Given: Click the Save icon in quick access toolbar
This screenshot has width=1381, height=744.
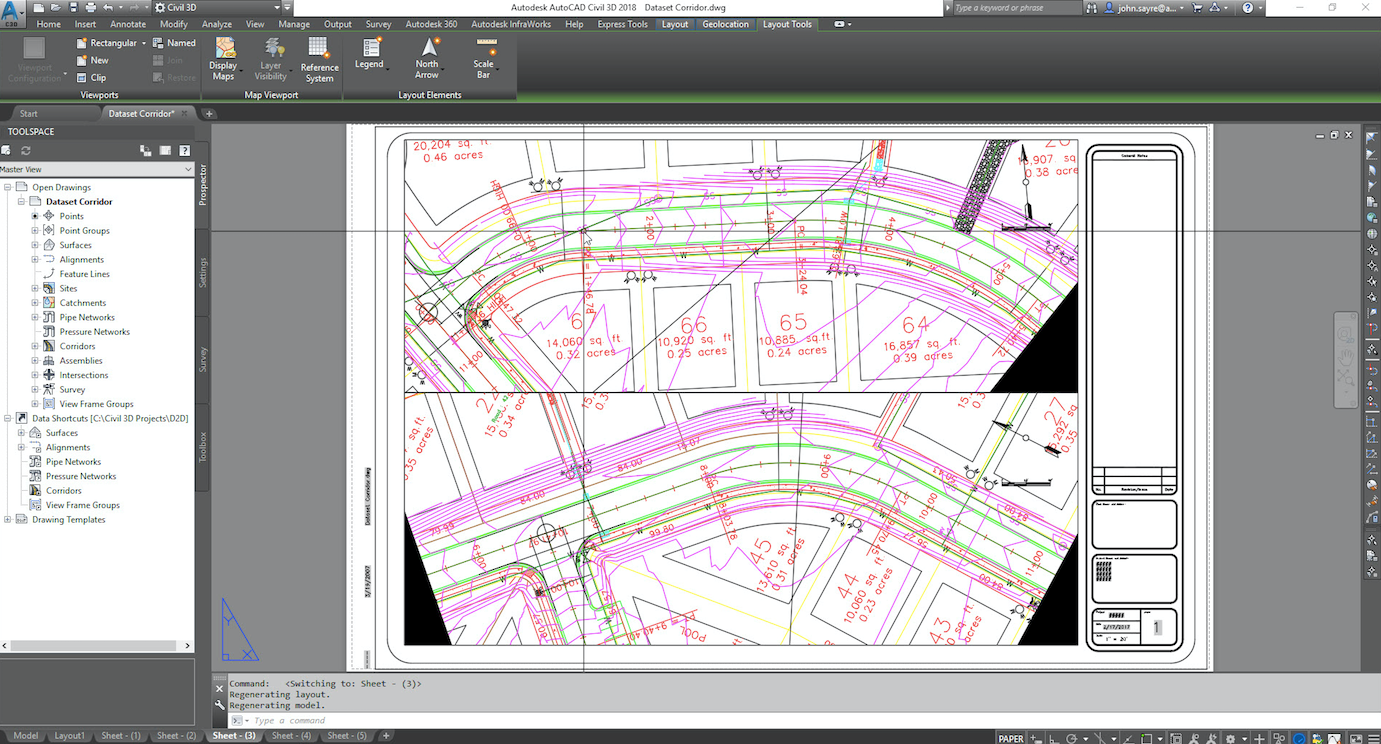Looking at the screenshot, I should pyautogui.click(x=74, y=7).
